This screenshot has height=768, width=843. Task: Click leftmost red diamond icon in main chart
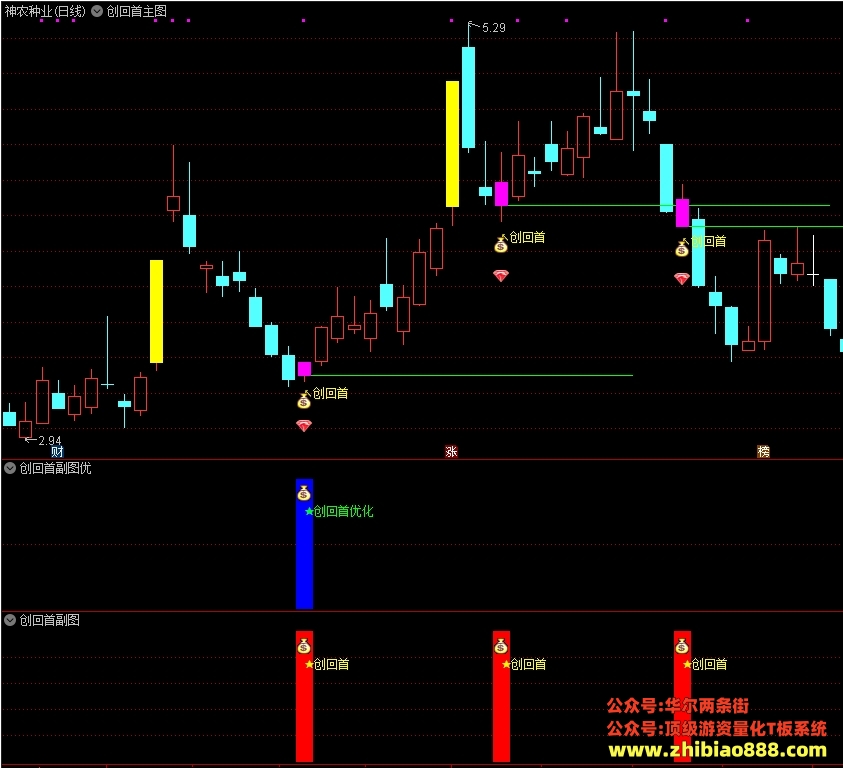304,425
